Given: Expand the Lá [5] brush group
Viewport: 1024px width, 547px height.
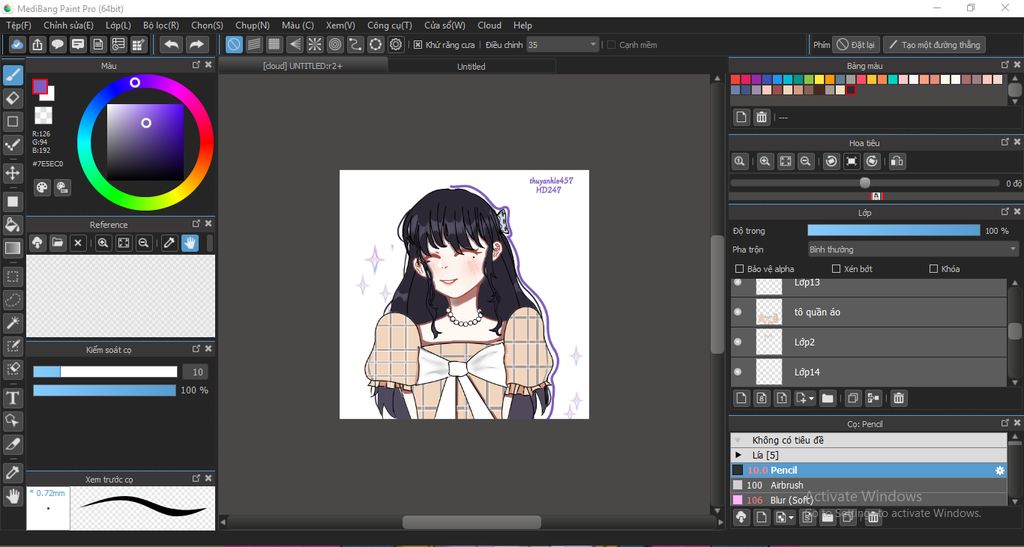Looking at the screenshot, I should coord(739,455).
